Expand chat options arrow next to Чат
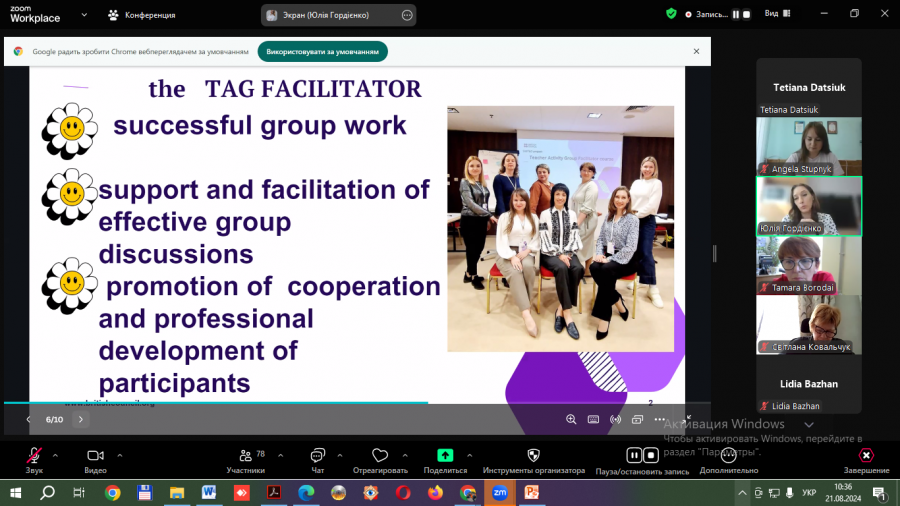Screen dimensions: 900x506 coord(340,456)
